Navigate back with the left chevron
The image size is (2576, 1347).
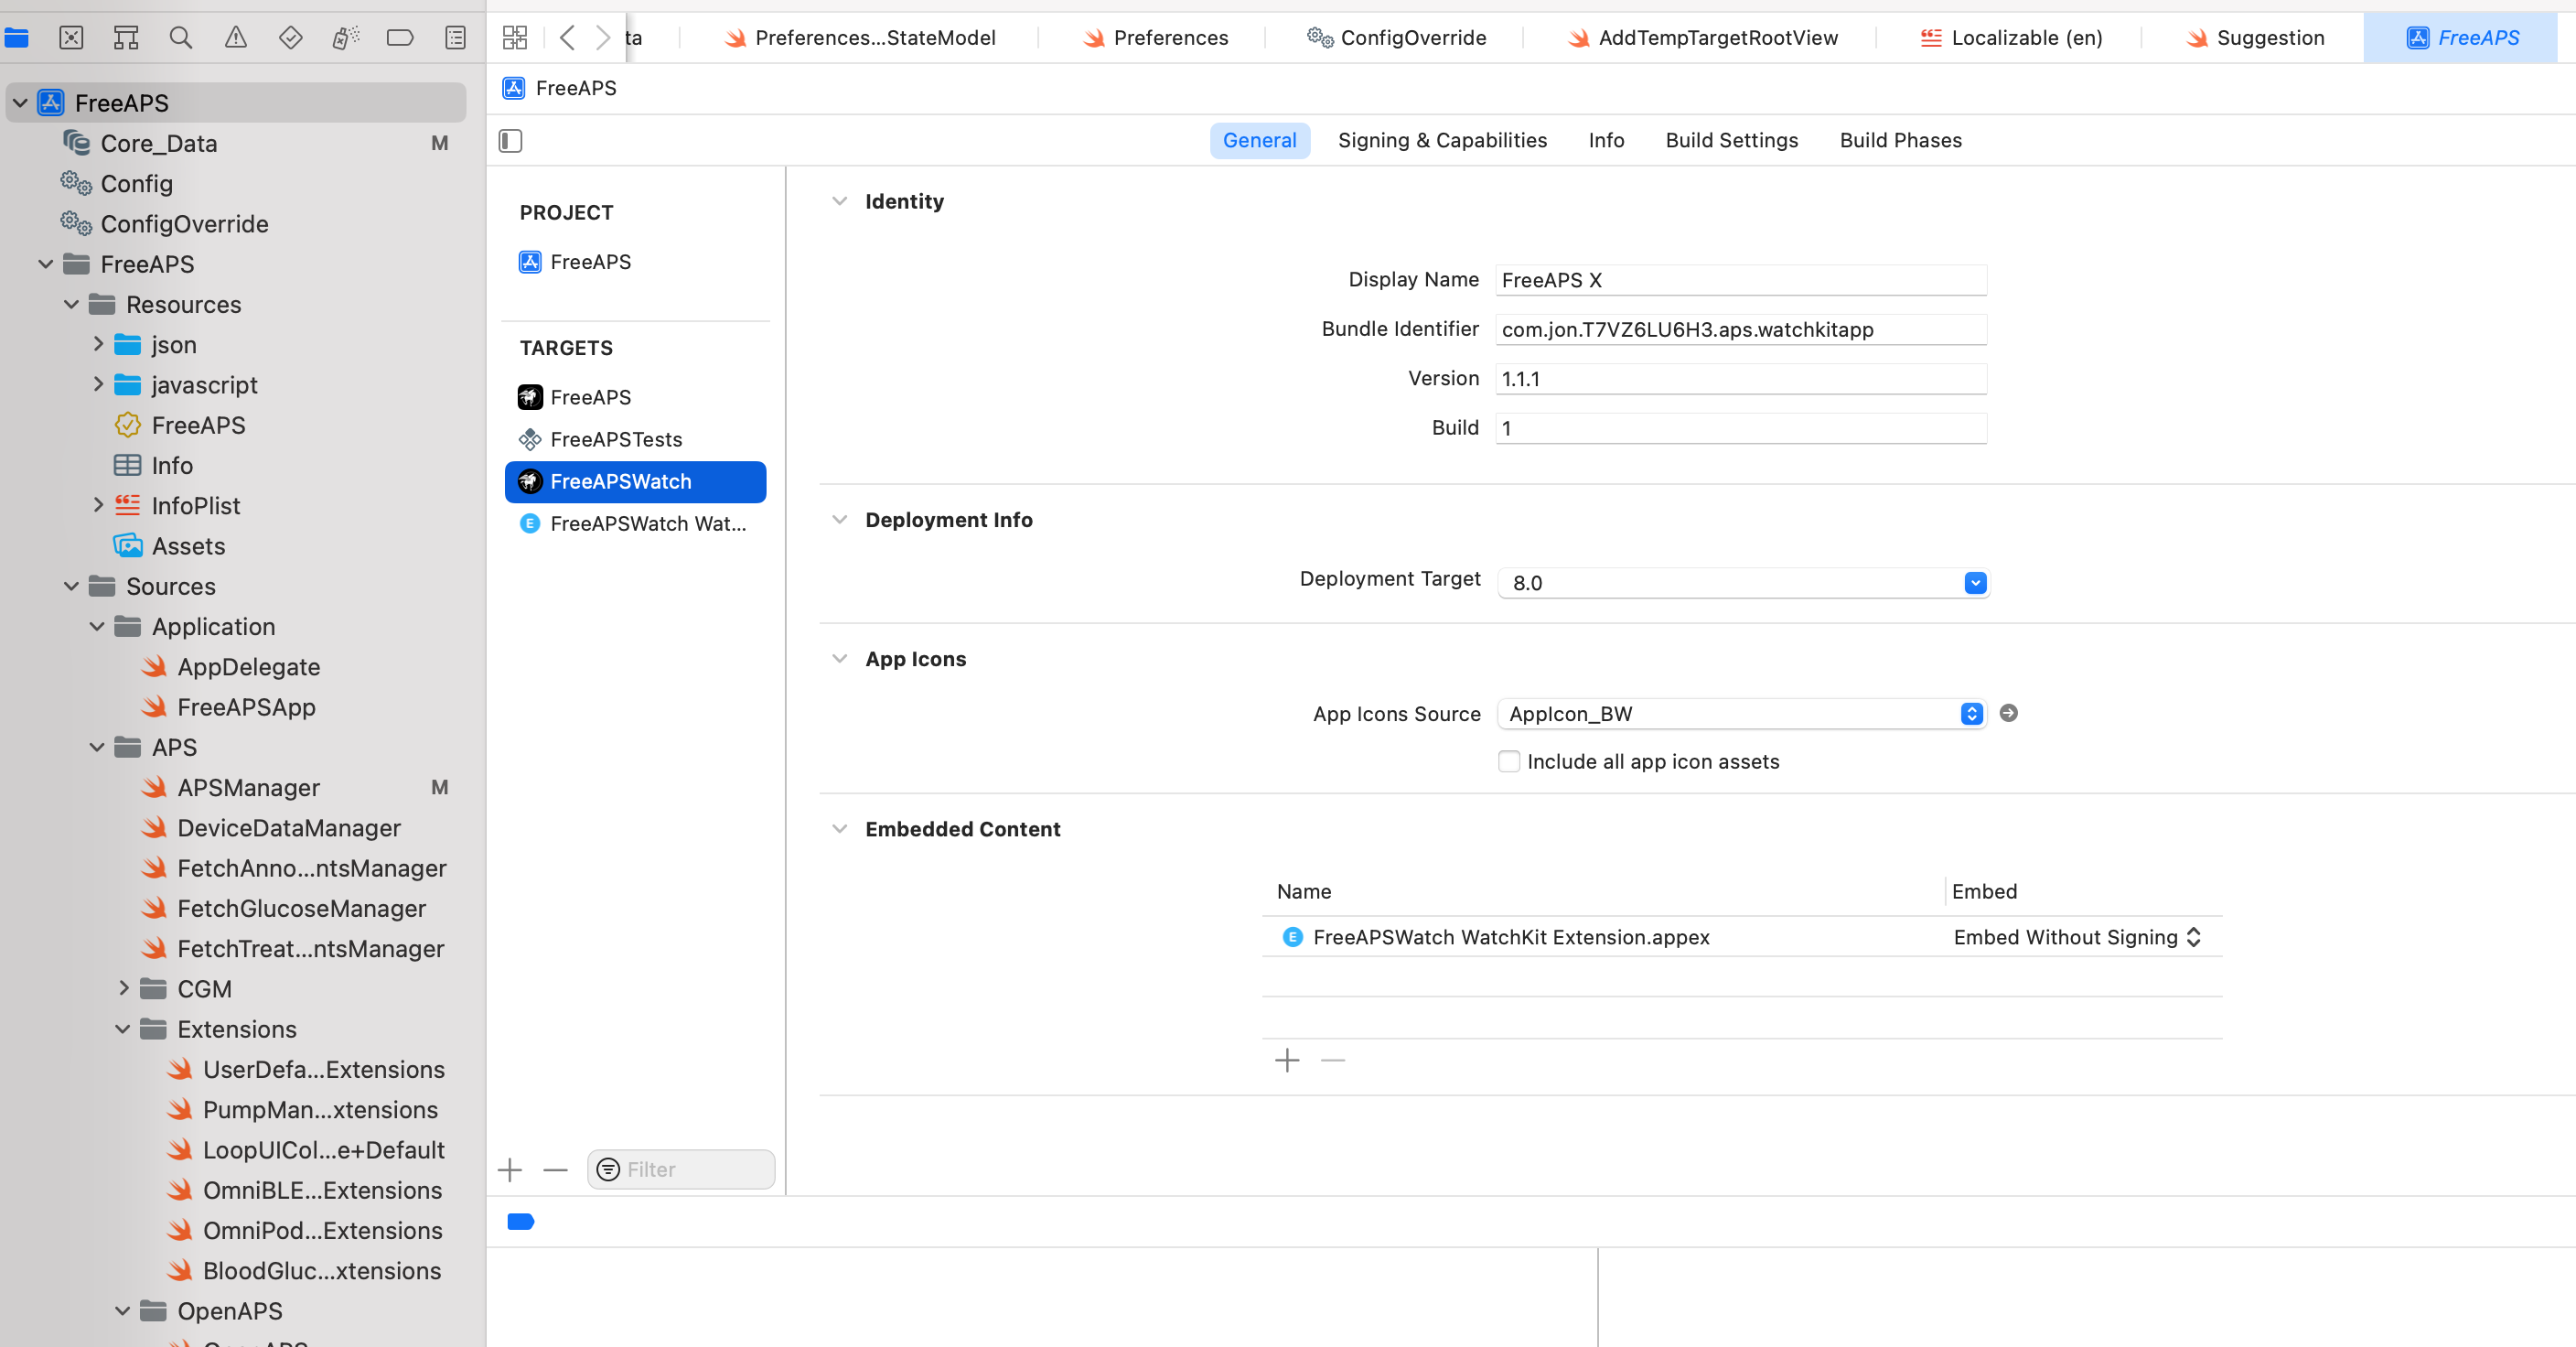click(567, 38)
